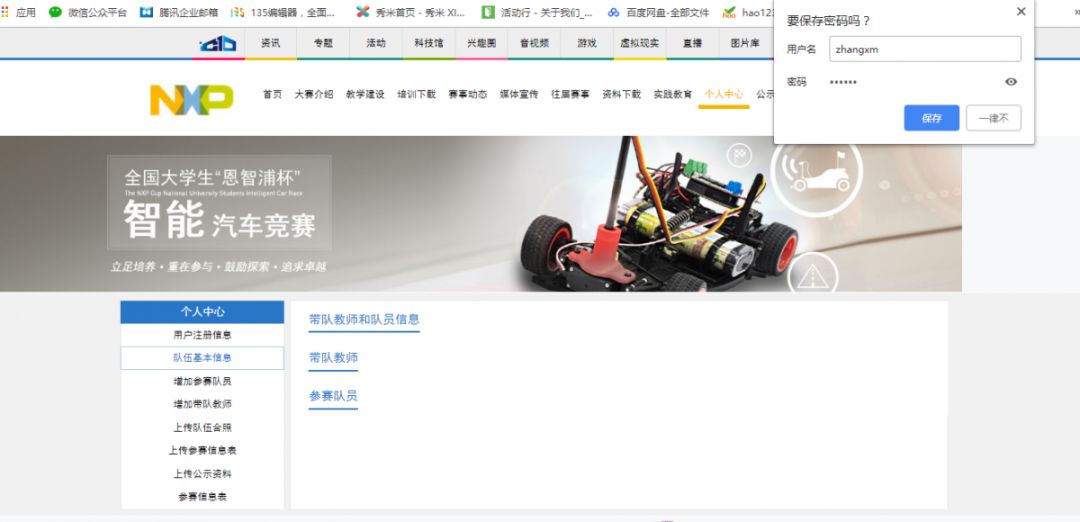Click the 带队教师 section heading

pos(333,358)
